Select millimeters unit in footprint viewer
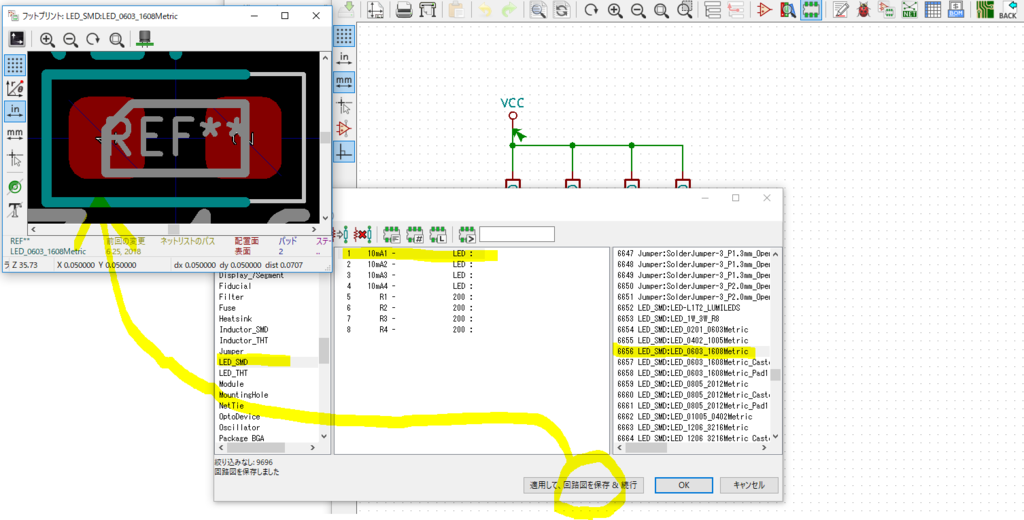The height and width of the screenshot is (520, 1024). coord(15,135)
